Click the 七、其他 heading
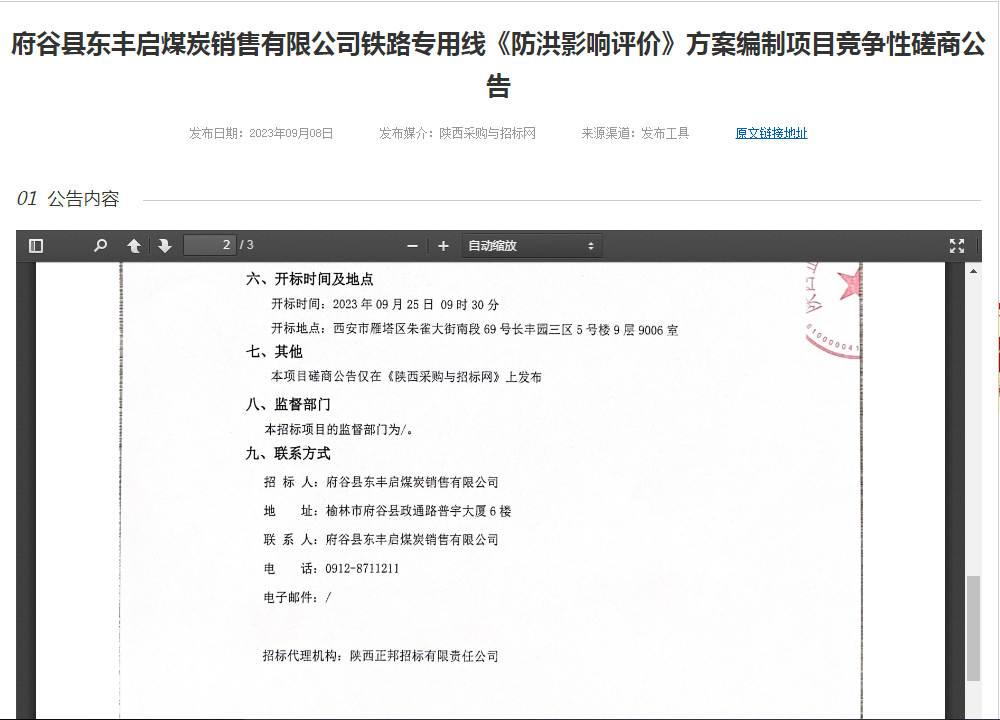This screenshot has height=720, width=1000. (x=274, y=351)
